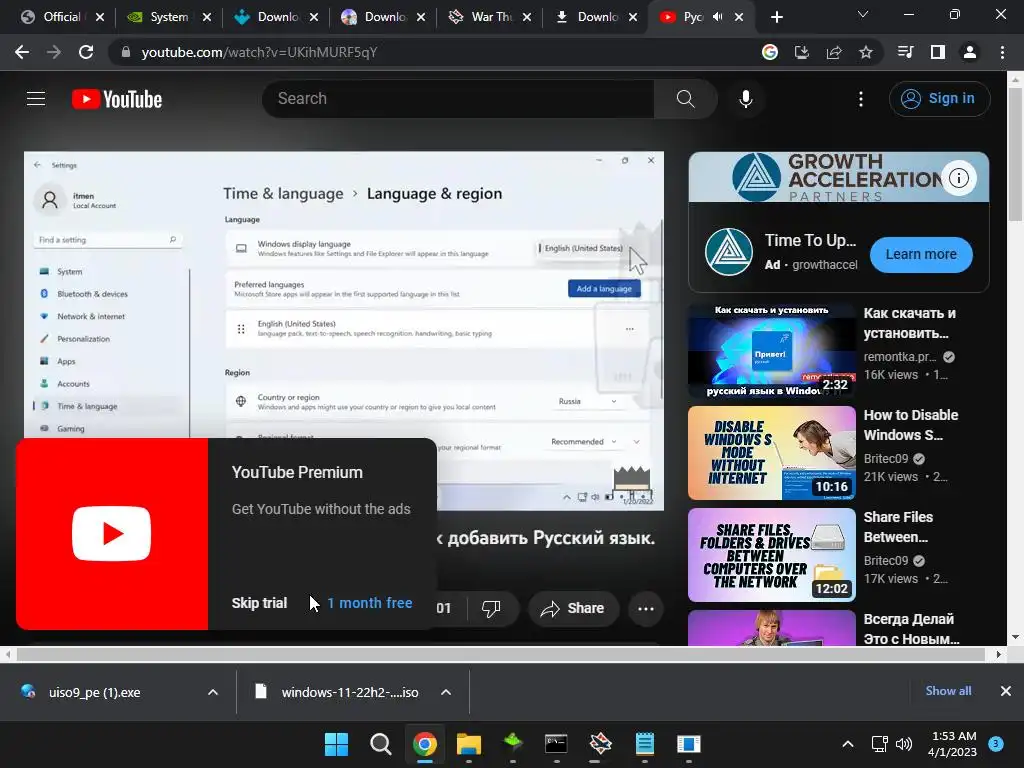This screenshot has width=1024, height=768.
Task: Open the ad info icon
Action: 958,178
